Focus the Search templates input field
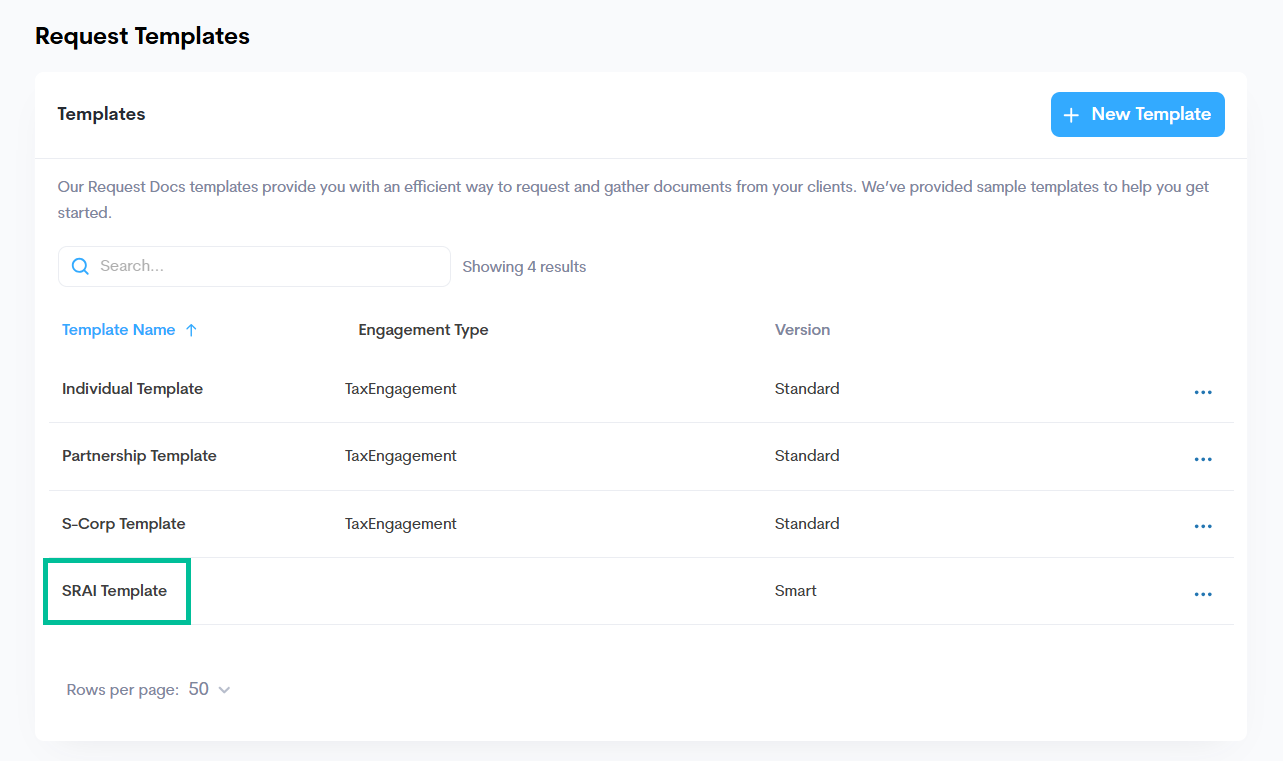Viewport: 1283px width, 761px height. pos(270,266)
